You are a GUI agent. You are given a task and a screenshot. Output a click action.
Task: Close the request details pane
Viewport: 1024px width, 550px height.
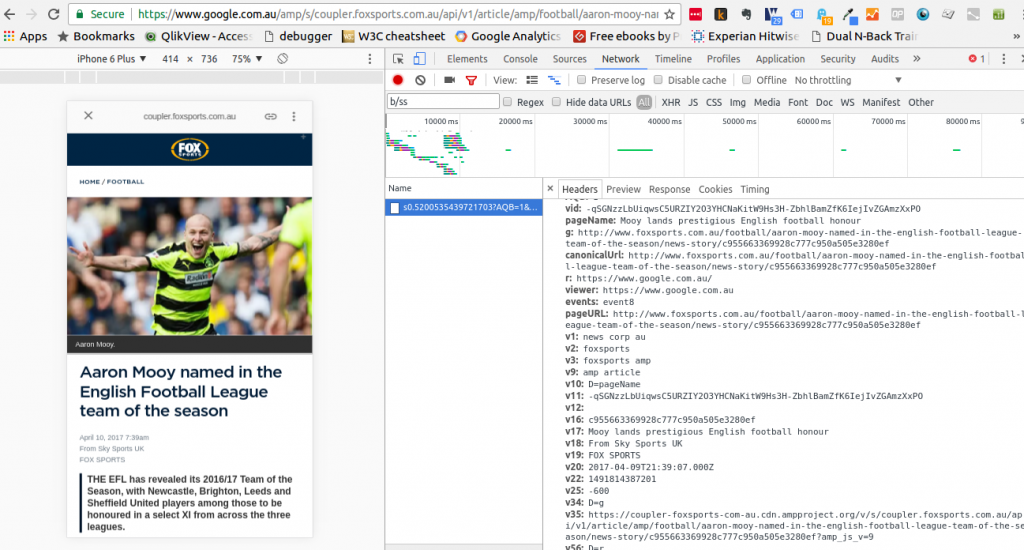click(550, 188)
